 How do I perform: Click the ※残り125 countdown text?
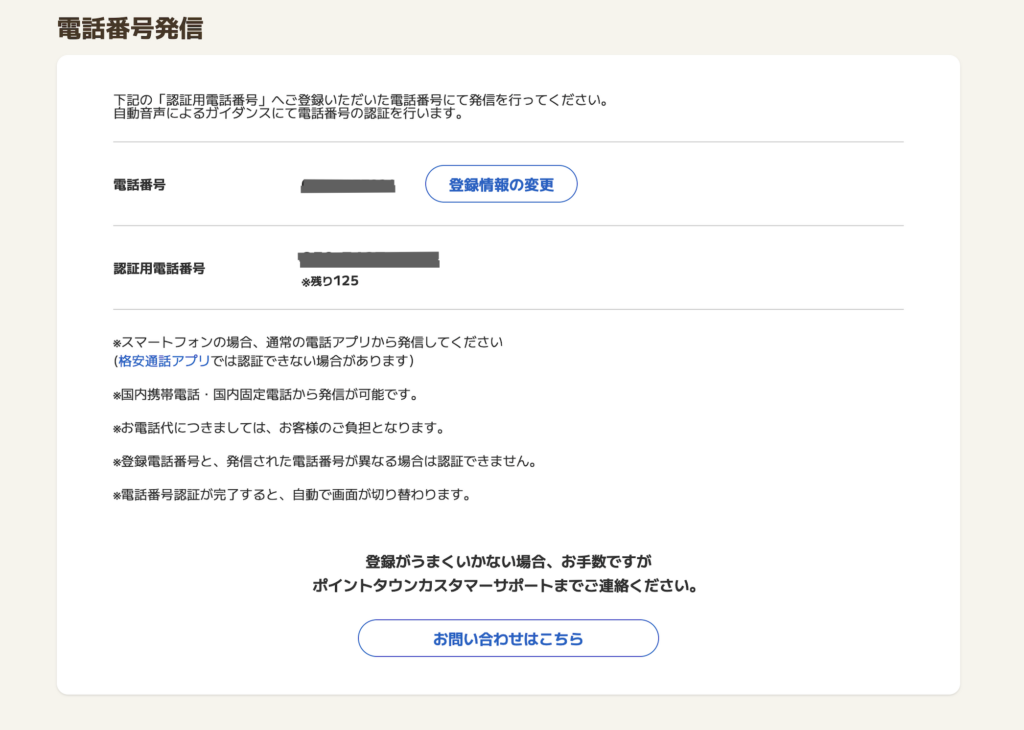(330, 282)
